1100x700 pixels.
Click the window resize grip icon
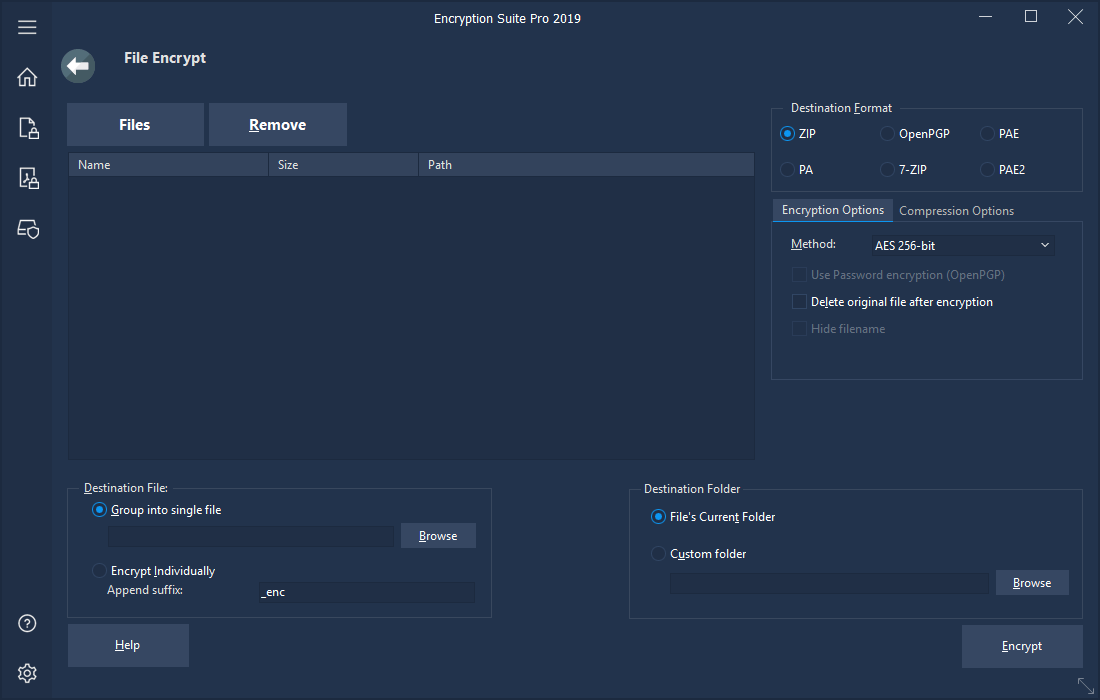pos(1085,685)
